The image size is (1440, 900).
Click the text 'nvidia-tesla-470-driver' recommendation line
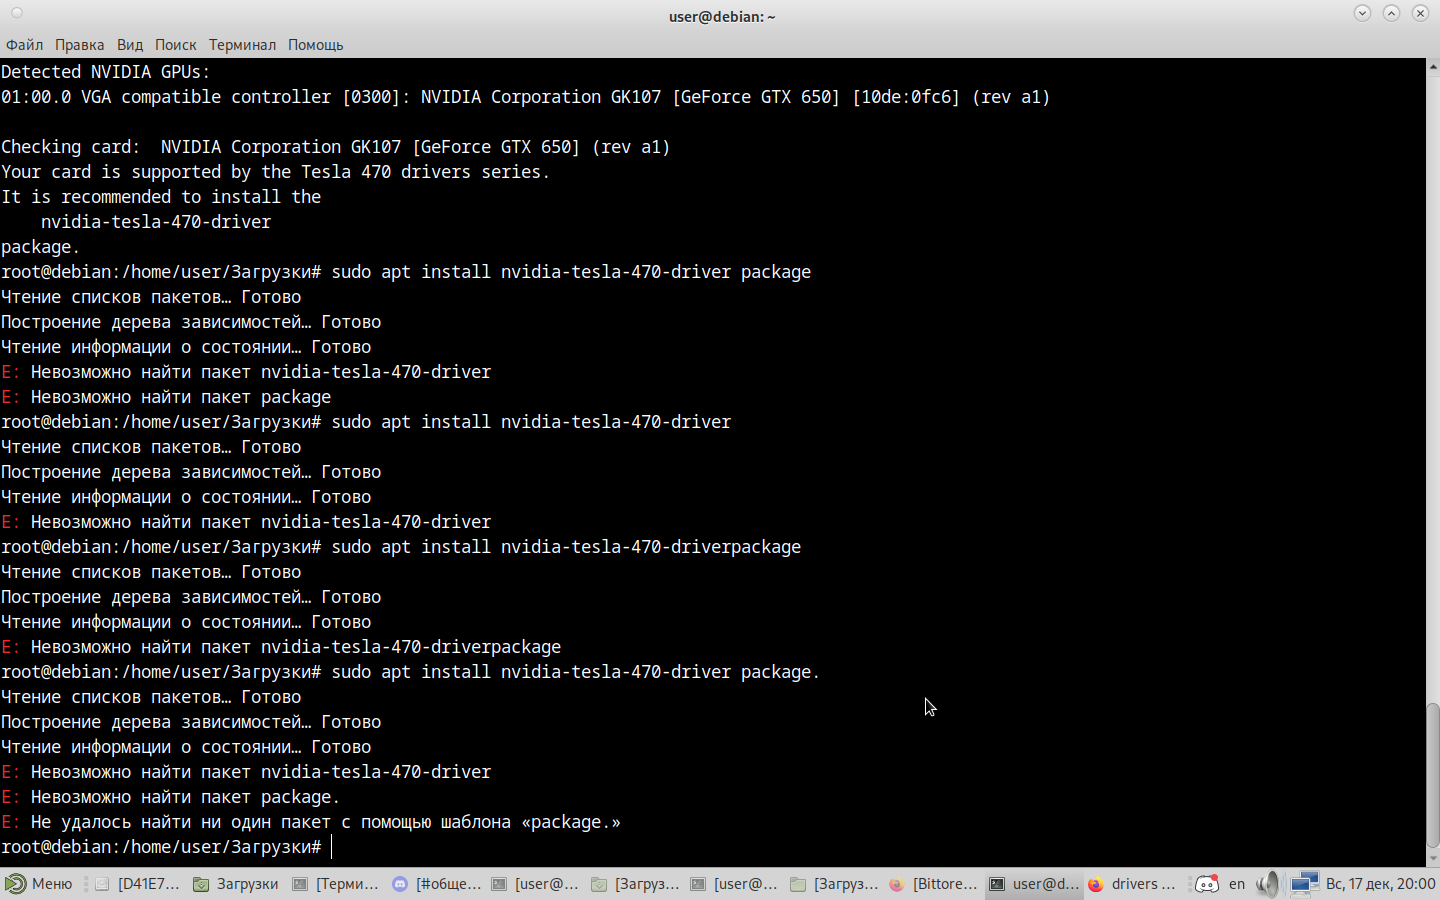tap(156, 222)
